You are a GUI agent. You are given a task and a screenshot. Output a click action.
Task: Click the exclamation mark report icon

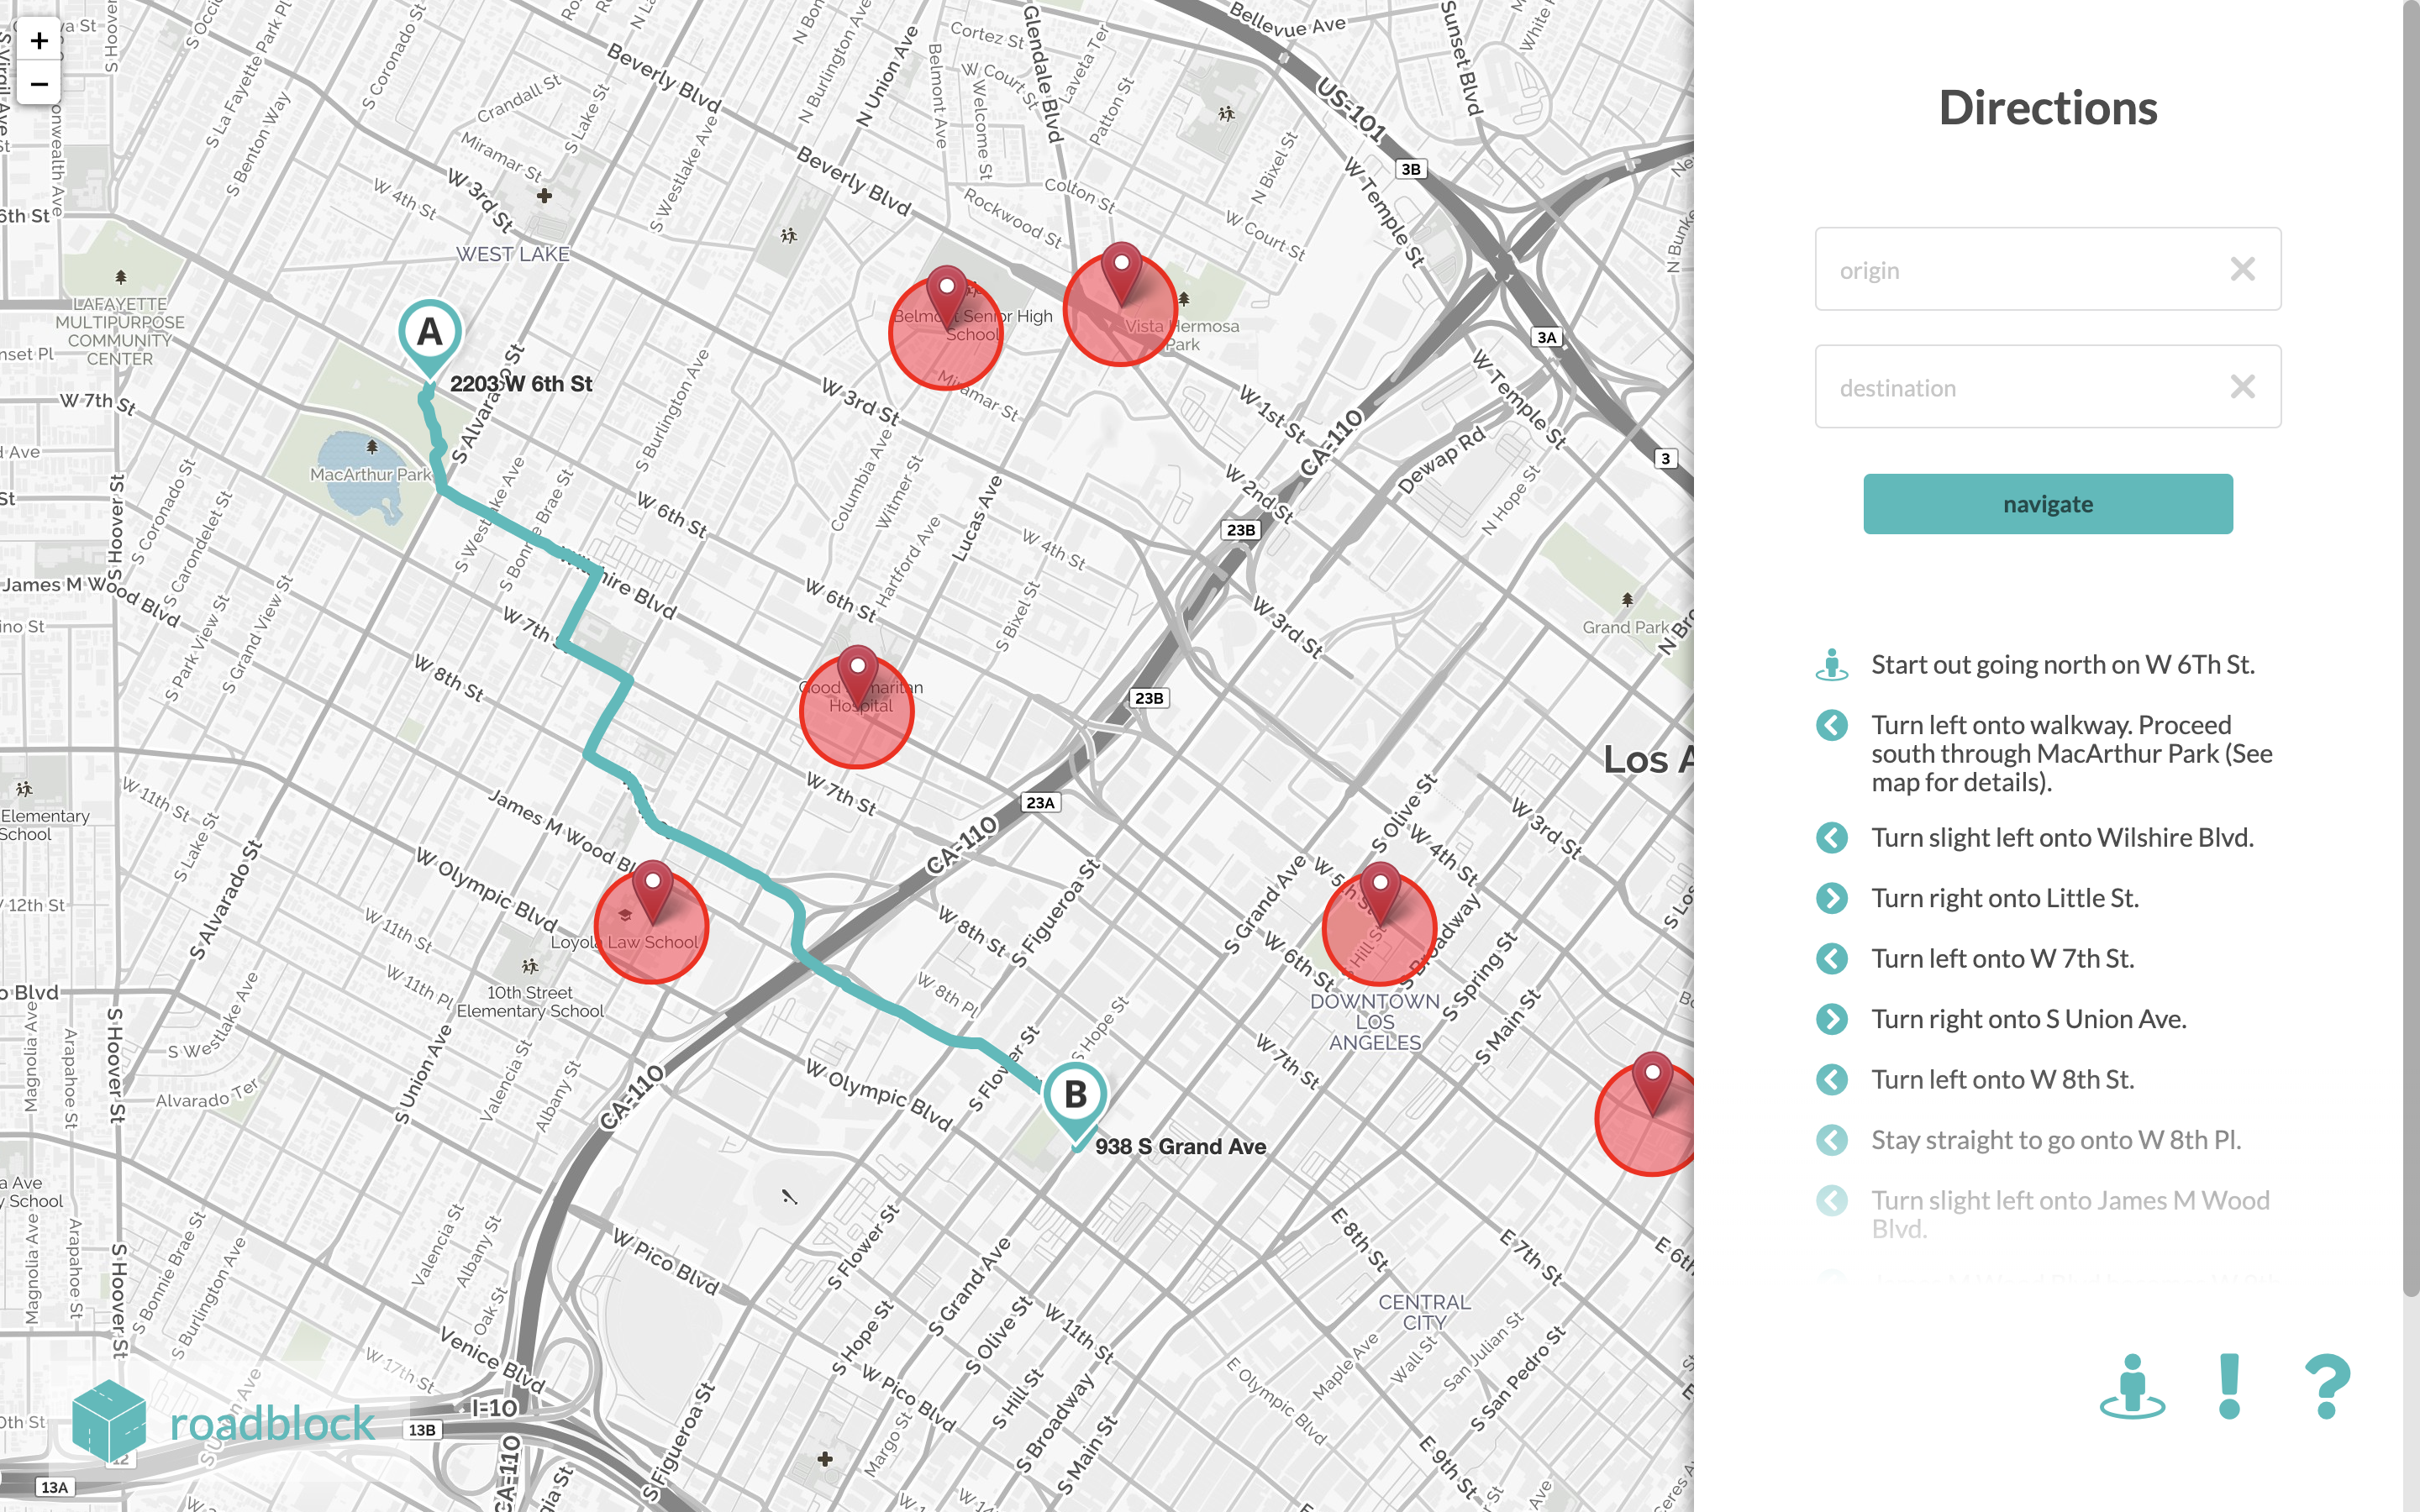pyautogui.click(x=2229, y=1386)
